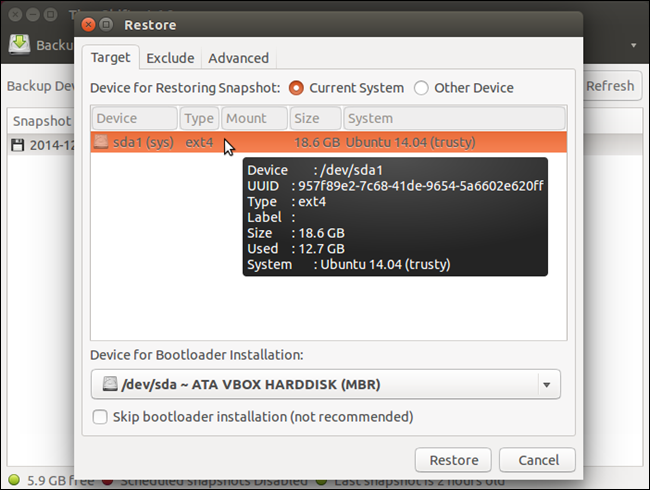650x490 pixels.
Task: Click the 18.6 GB size cell
Action: (317, 142)
